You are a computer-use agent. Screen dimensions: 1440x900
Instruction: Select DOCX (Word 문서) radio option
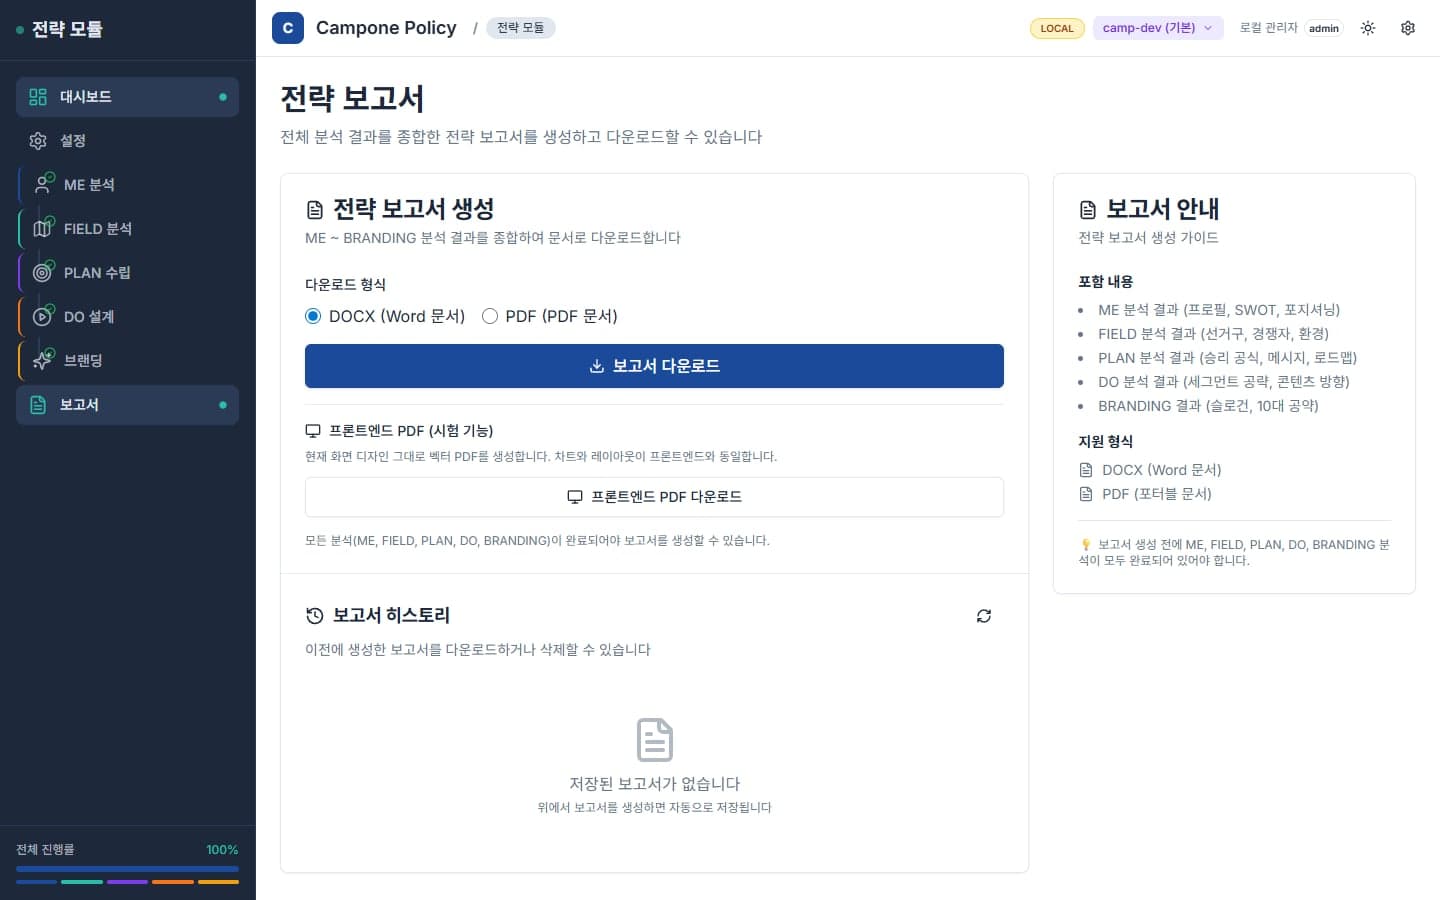pos(313,316)
